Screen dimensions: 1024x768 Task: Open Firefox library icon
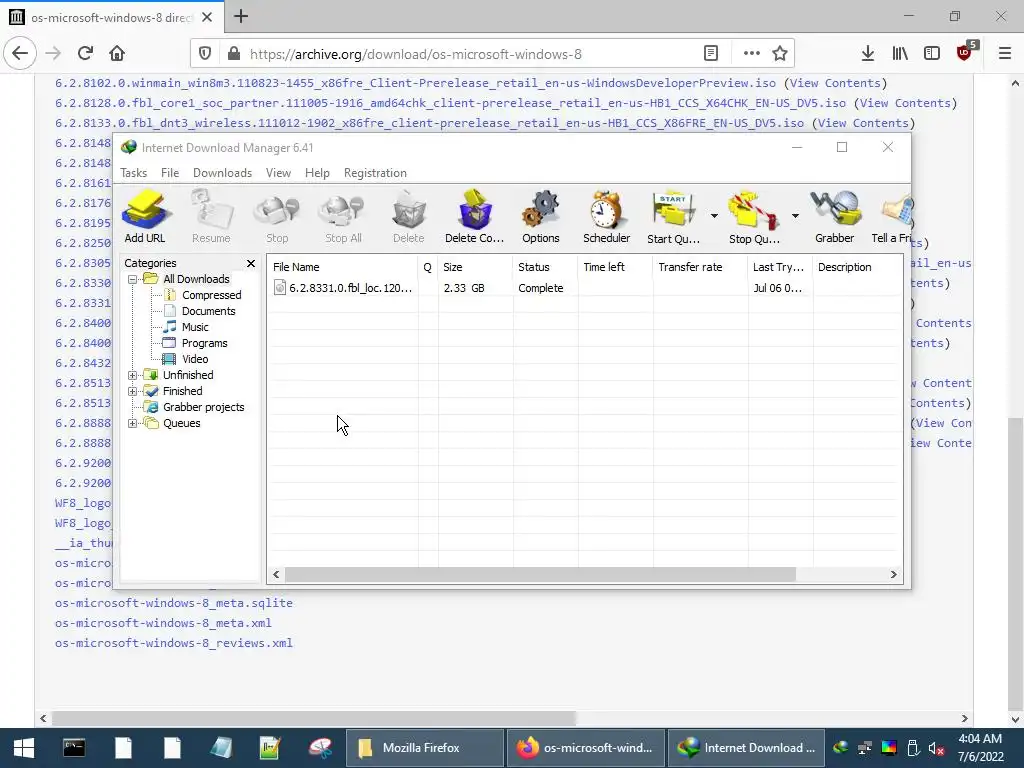[x=900, y=54]
